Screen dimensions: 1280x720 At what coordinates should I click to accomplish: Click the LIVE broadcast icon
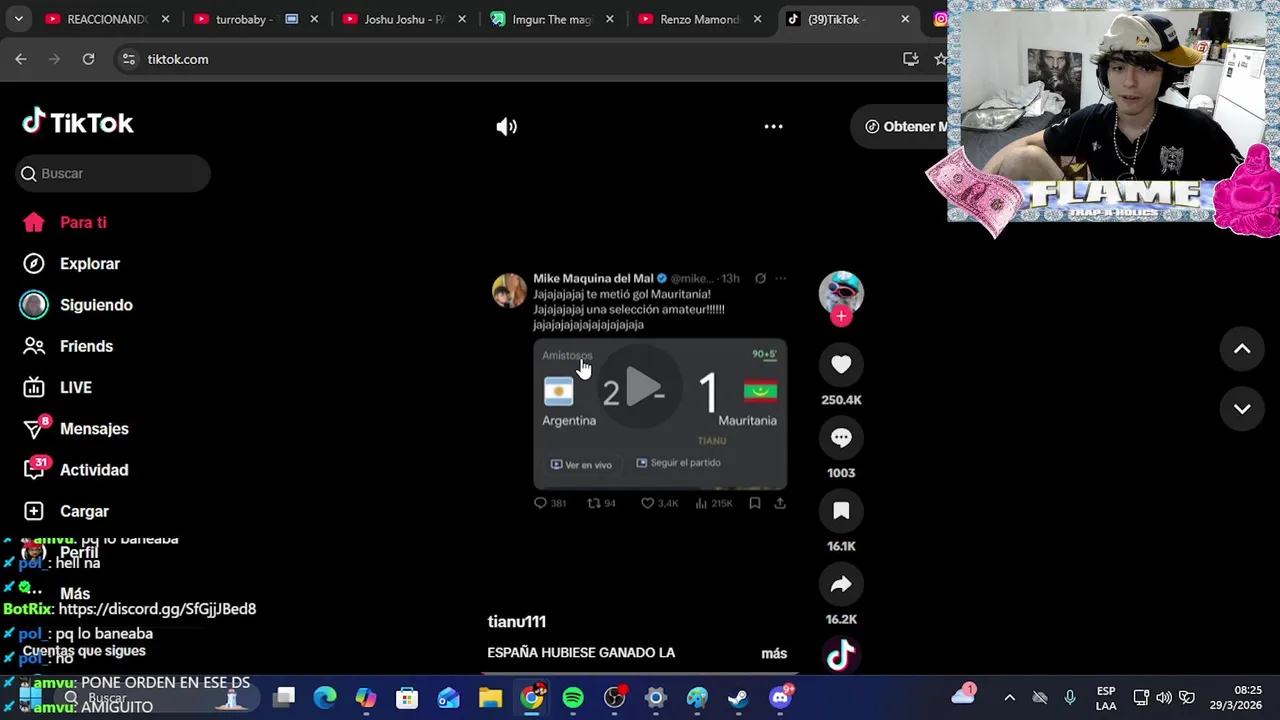pos(34,387)
